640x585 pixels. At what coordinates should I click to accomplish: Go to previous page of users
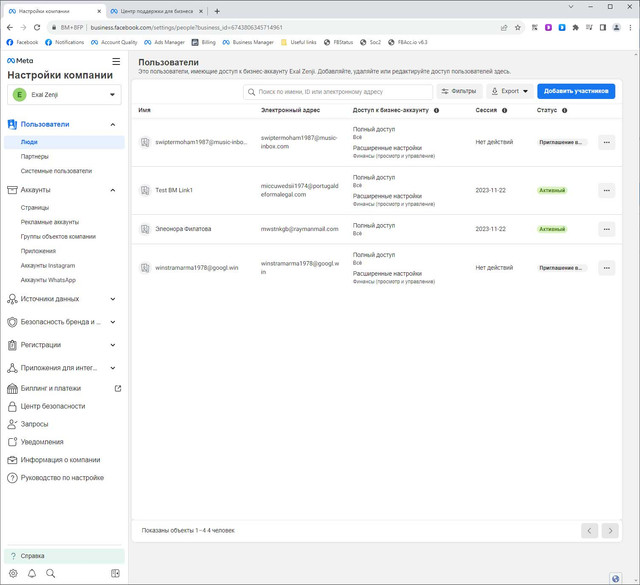(589, 531)
